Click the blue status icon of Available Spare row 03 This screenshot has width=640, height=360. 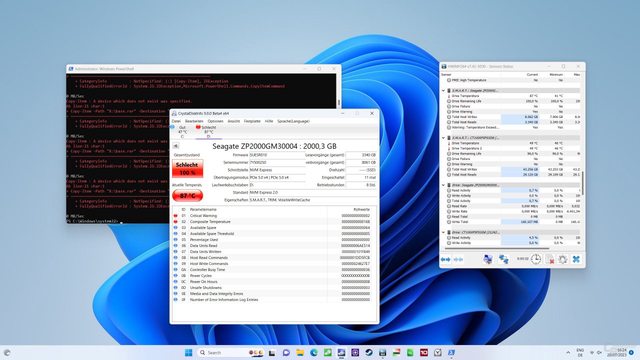click(x=176, y=228)
